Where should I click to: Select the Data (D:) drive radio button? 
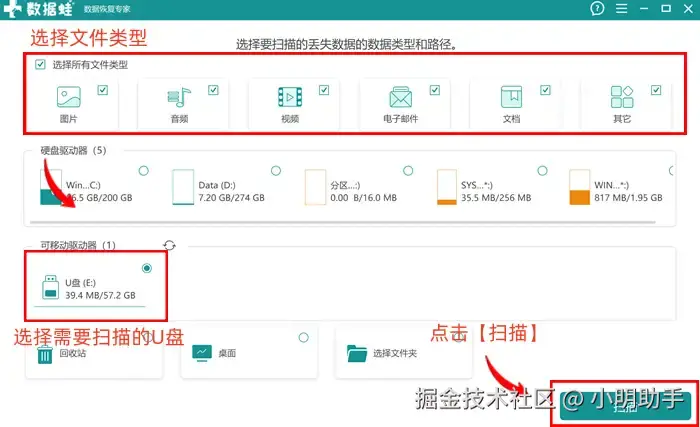[x=276, y=171]
